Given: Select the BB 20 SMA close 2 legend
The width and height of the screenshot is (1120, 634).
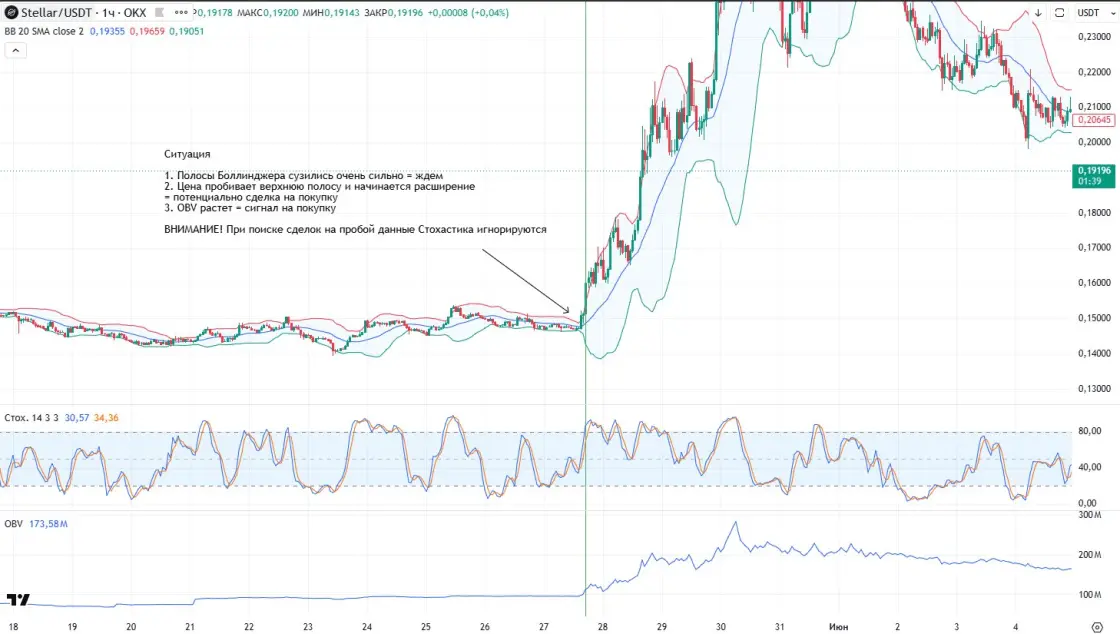Looking at the screenshot, I should pyautogui.click(x=44, y=31).
